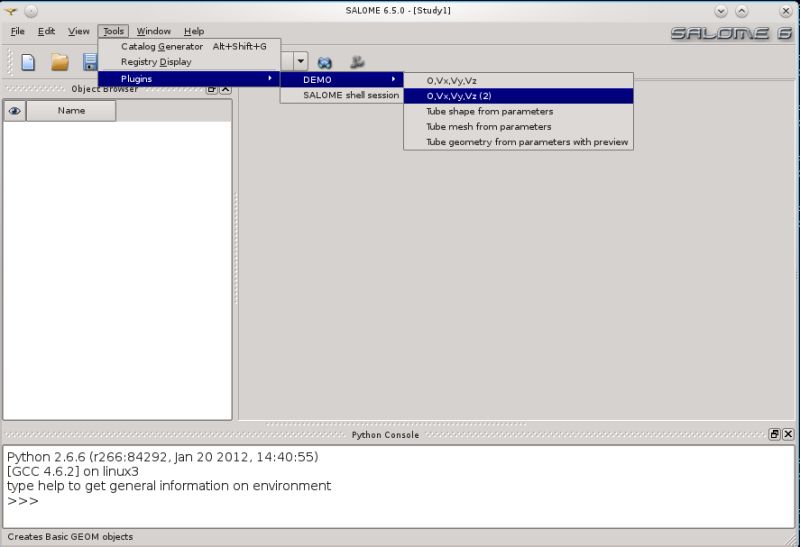Viewport: 800px width, 547px height.
Task: Close the Python Console panel
Action: 788,434
